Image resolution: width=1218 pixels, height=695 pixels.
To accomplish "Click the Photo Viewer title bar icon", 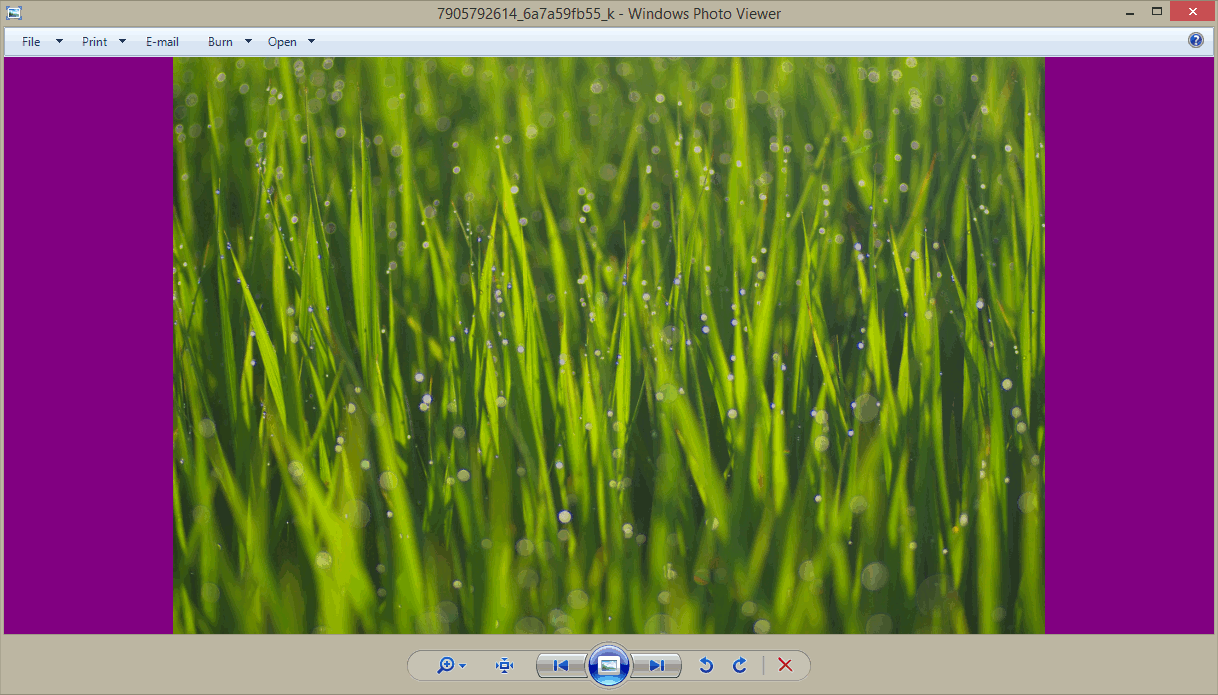I will 14,13.
